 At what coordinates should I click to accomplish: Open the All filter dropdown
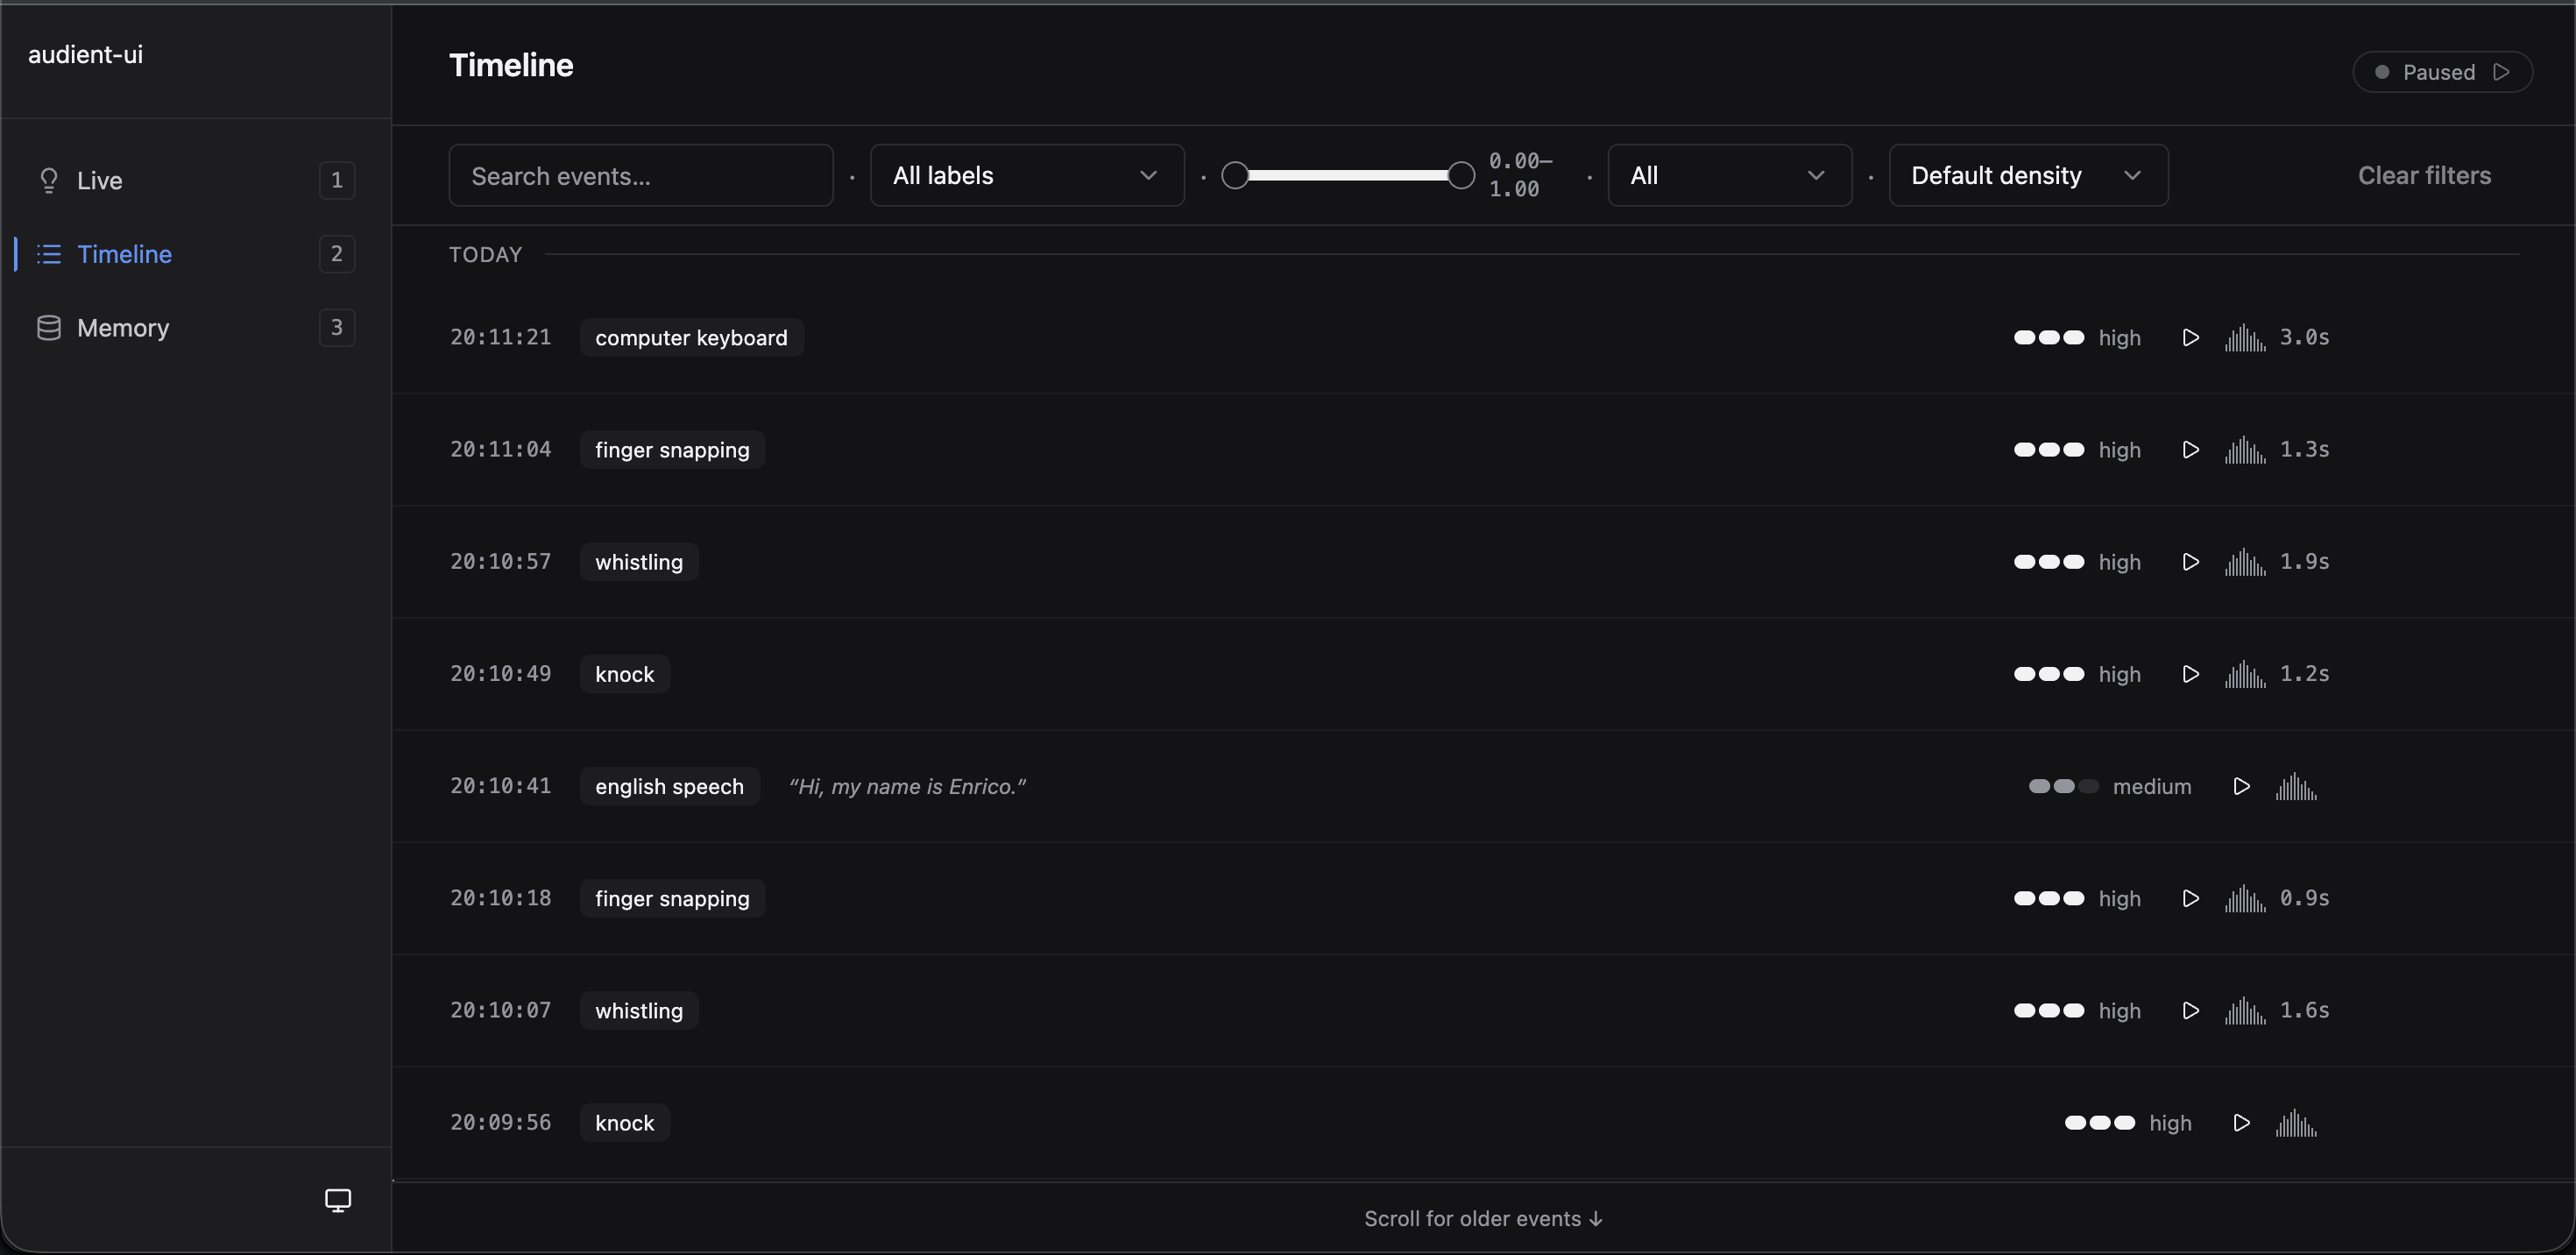(x=1729, y=176)
